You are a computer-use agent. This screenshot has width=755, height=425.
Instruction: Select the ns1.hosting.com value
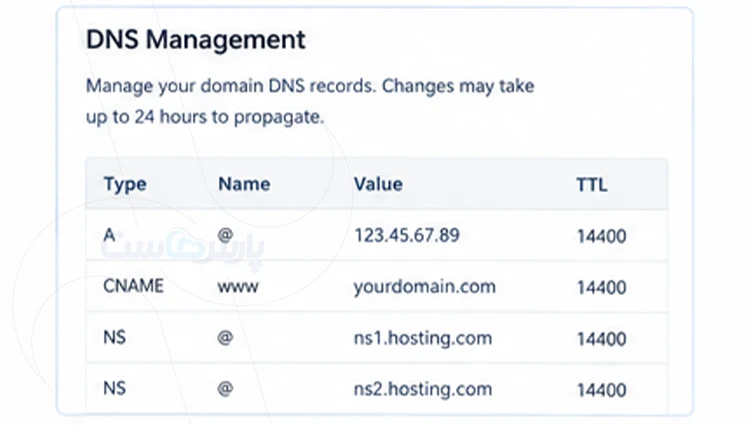[423, 338]
